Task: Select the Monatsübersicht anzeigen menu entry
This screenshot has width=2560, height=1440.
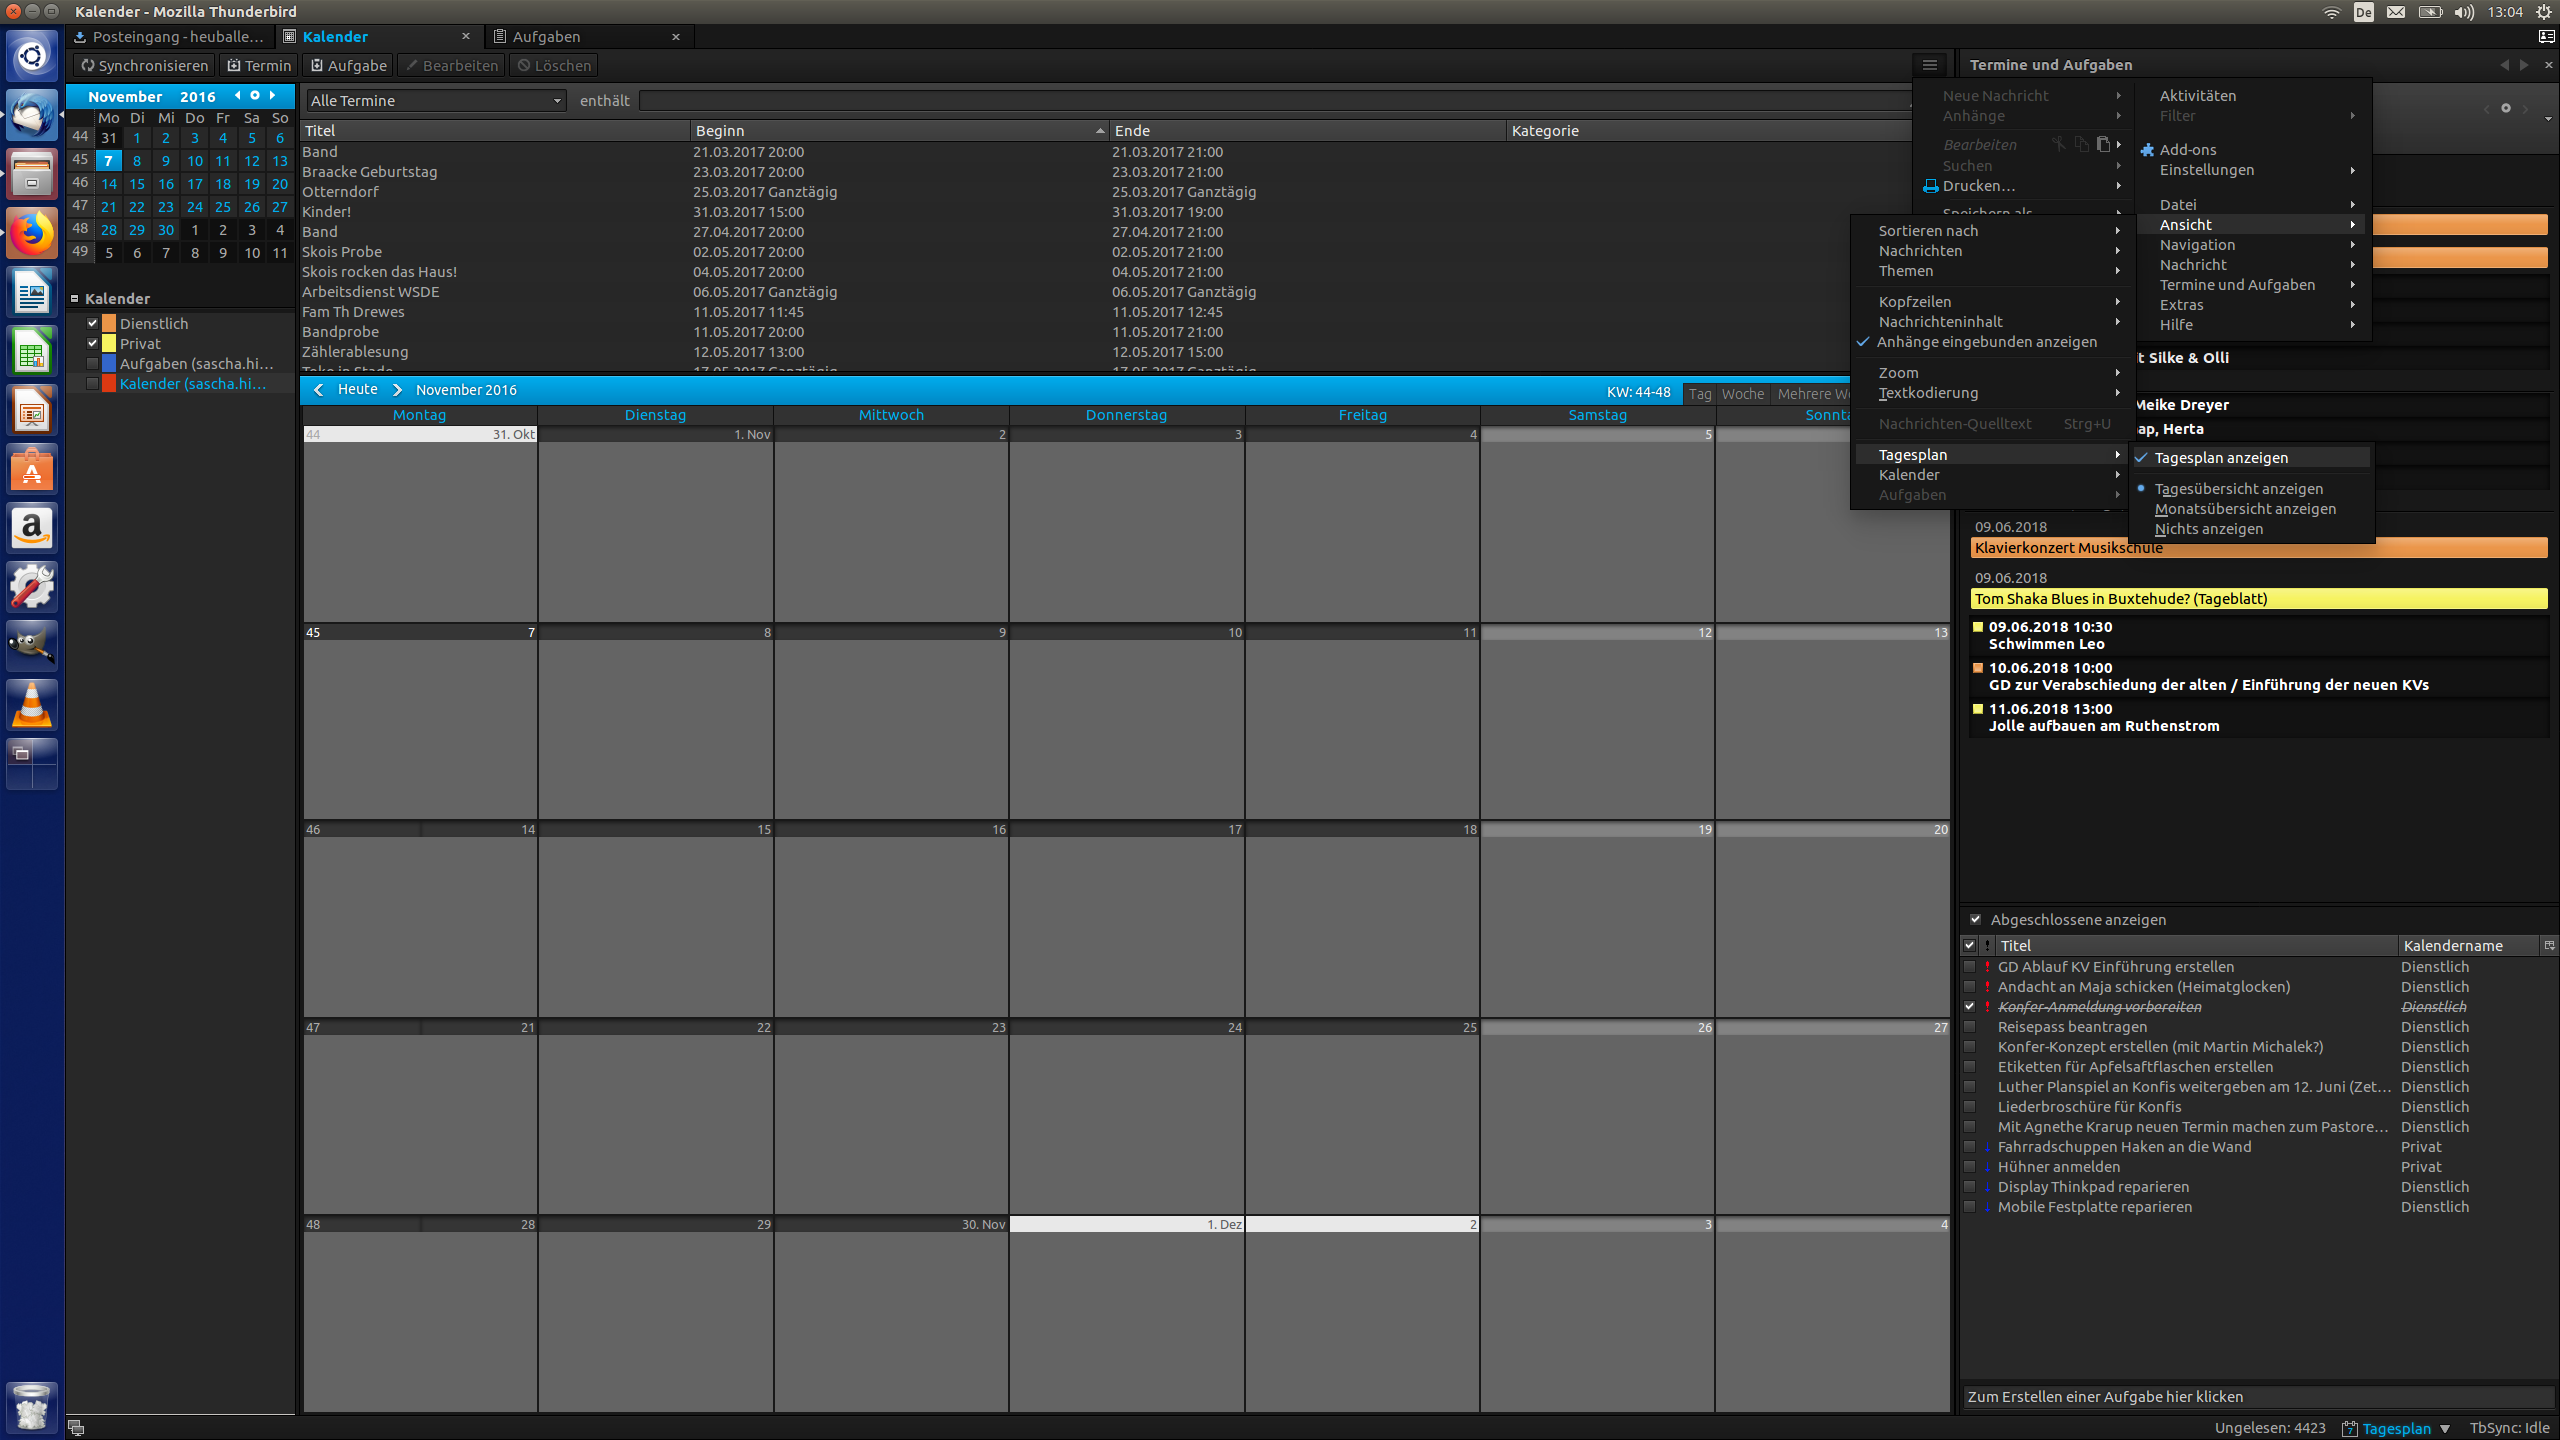Action: tap(2245, 509)
